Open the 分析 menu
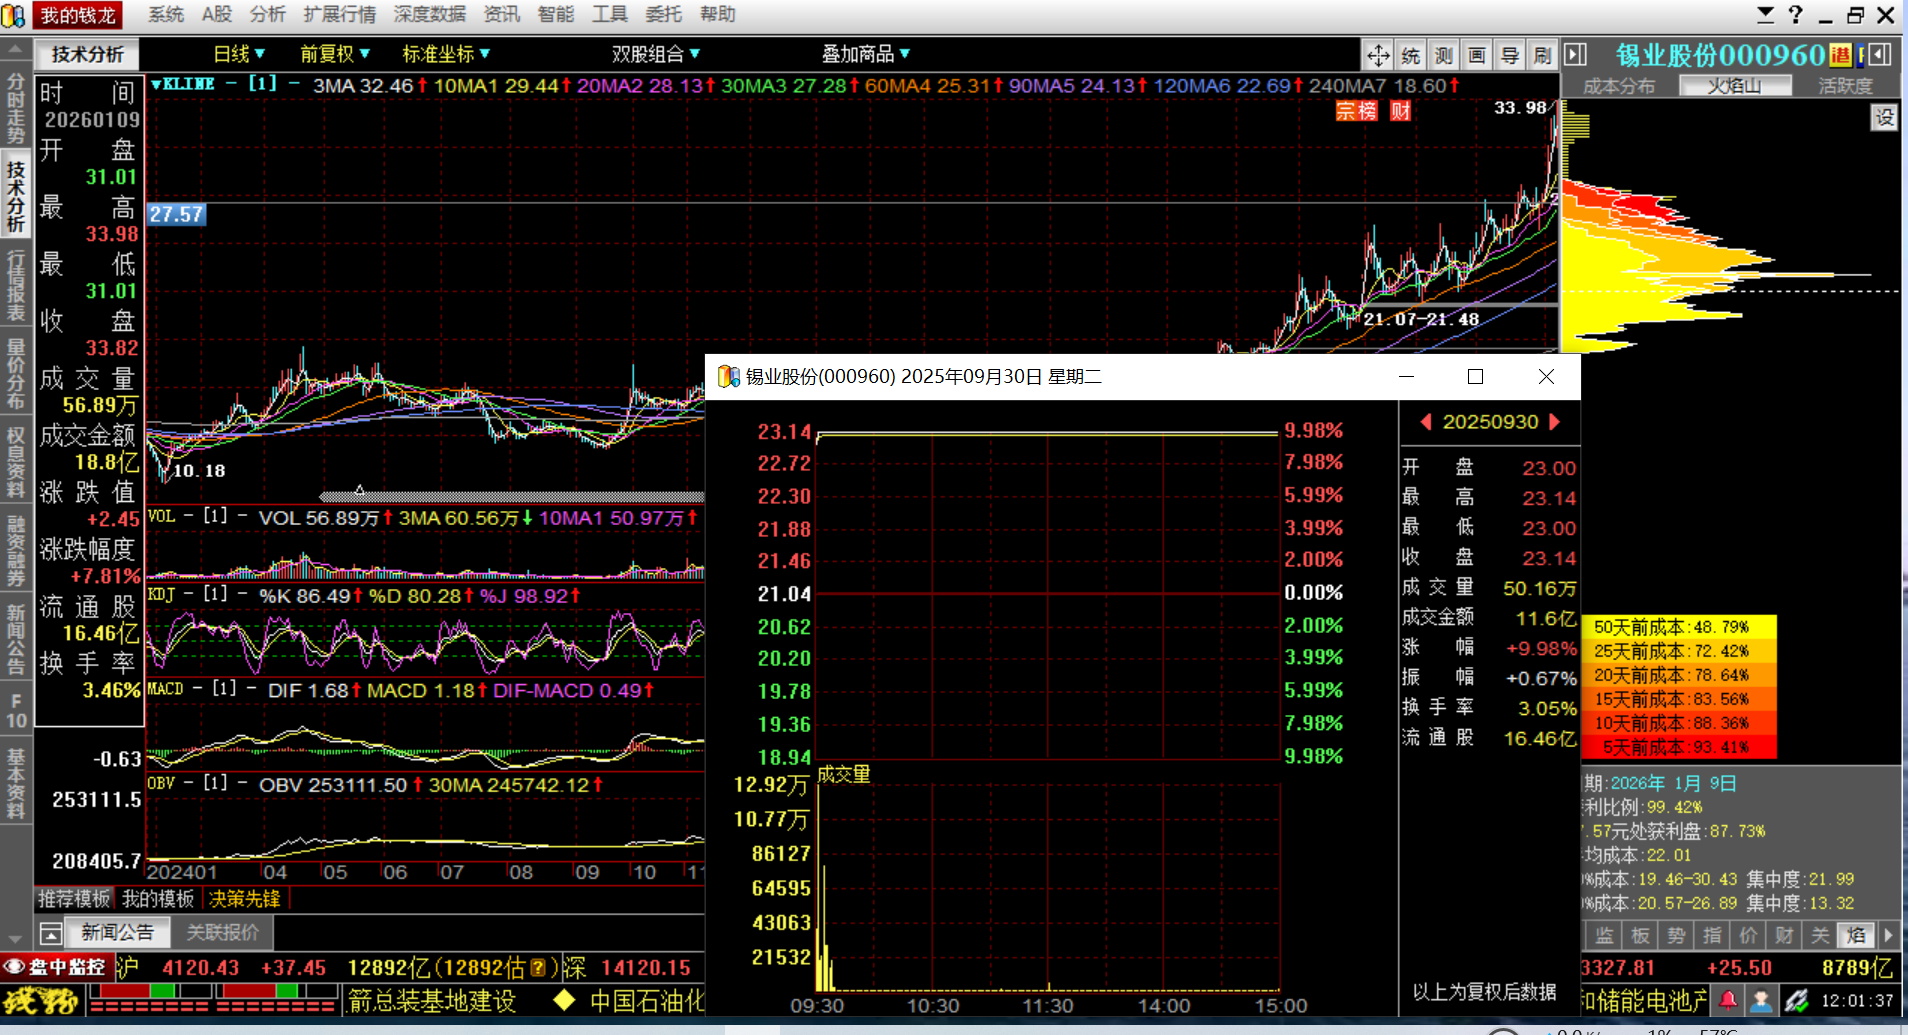The image size is (1908, 1035). pos(267,14)
